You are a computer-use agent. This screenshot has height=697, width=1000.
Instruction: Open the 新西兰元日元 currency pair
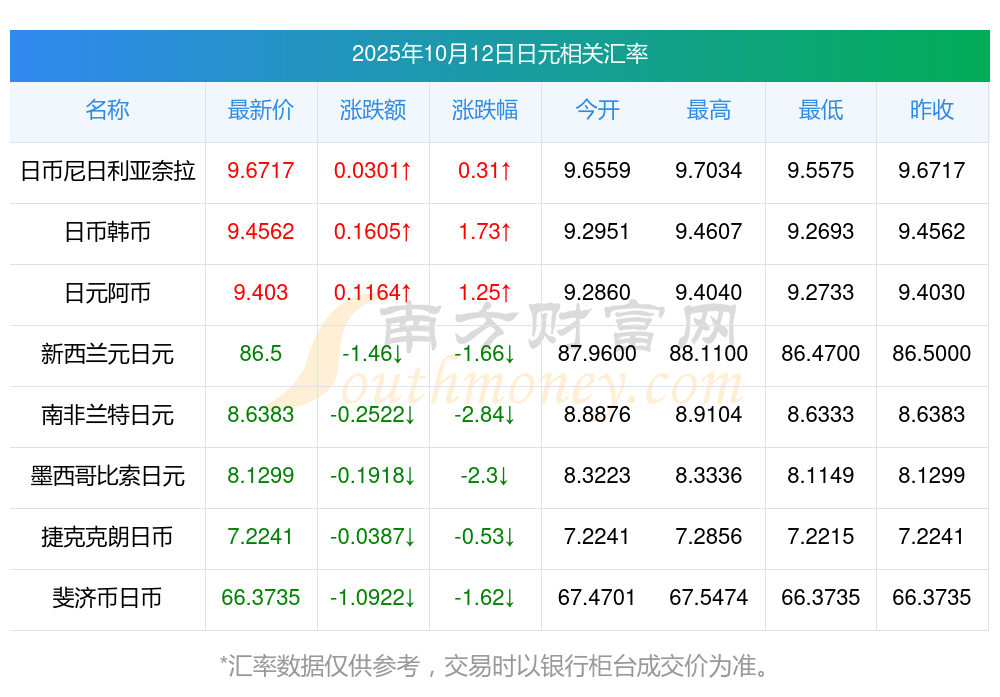click(x=107, y=354)
